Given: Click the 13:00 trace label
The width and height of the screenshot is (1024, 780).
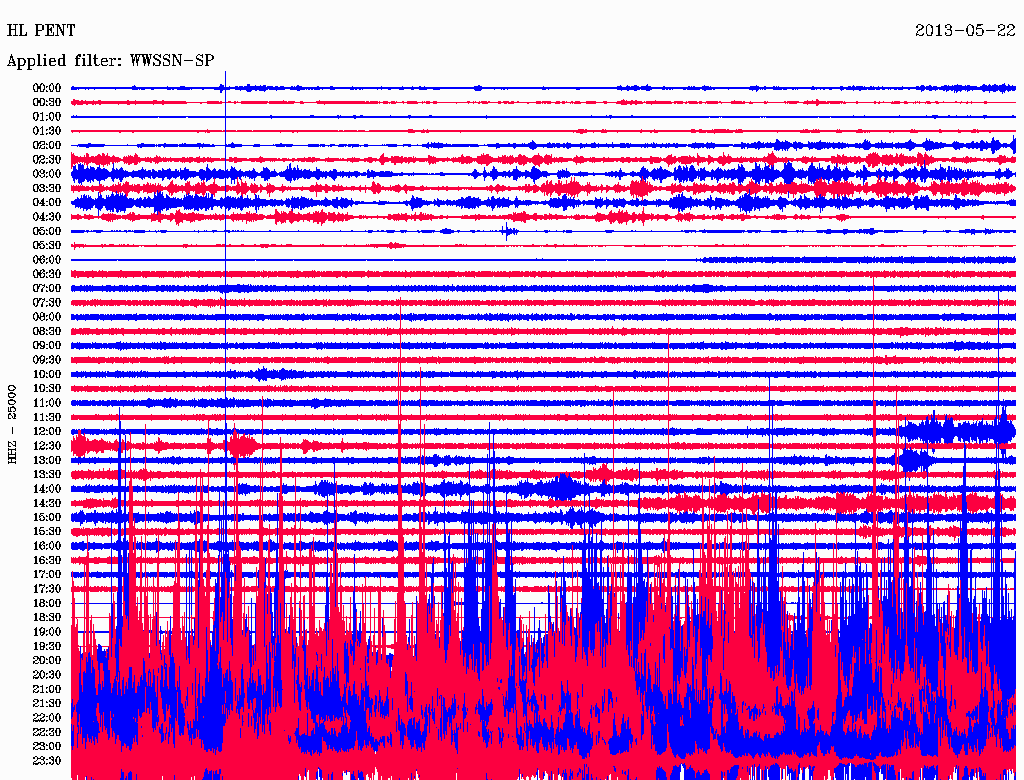Looking at the screenshot, I should pyautogui.click(x=47, y=460).
